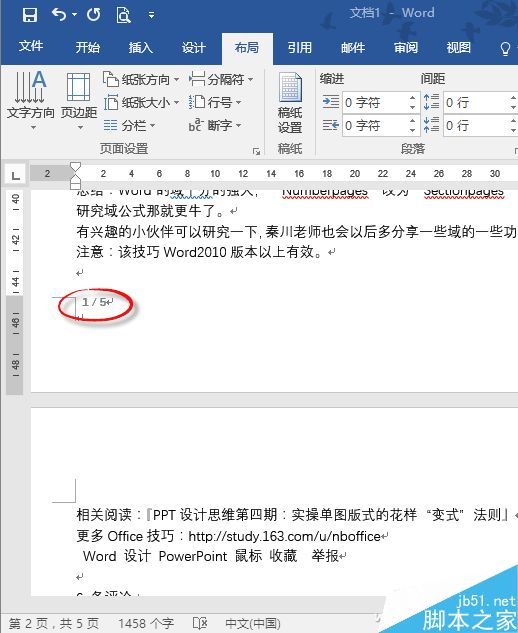Click the spacing-after icon

coord(431,126)
